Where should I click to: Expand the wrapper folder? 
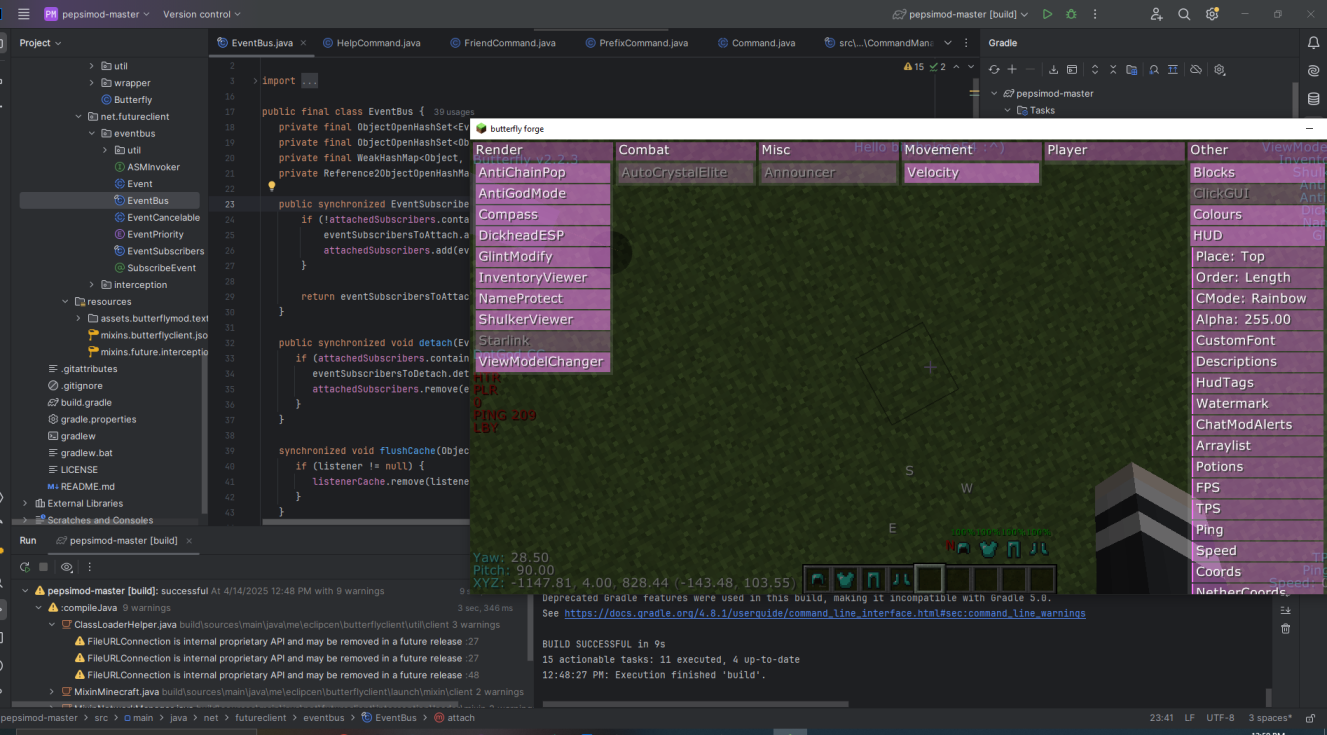[x=92, y=83]
